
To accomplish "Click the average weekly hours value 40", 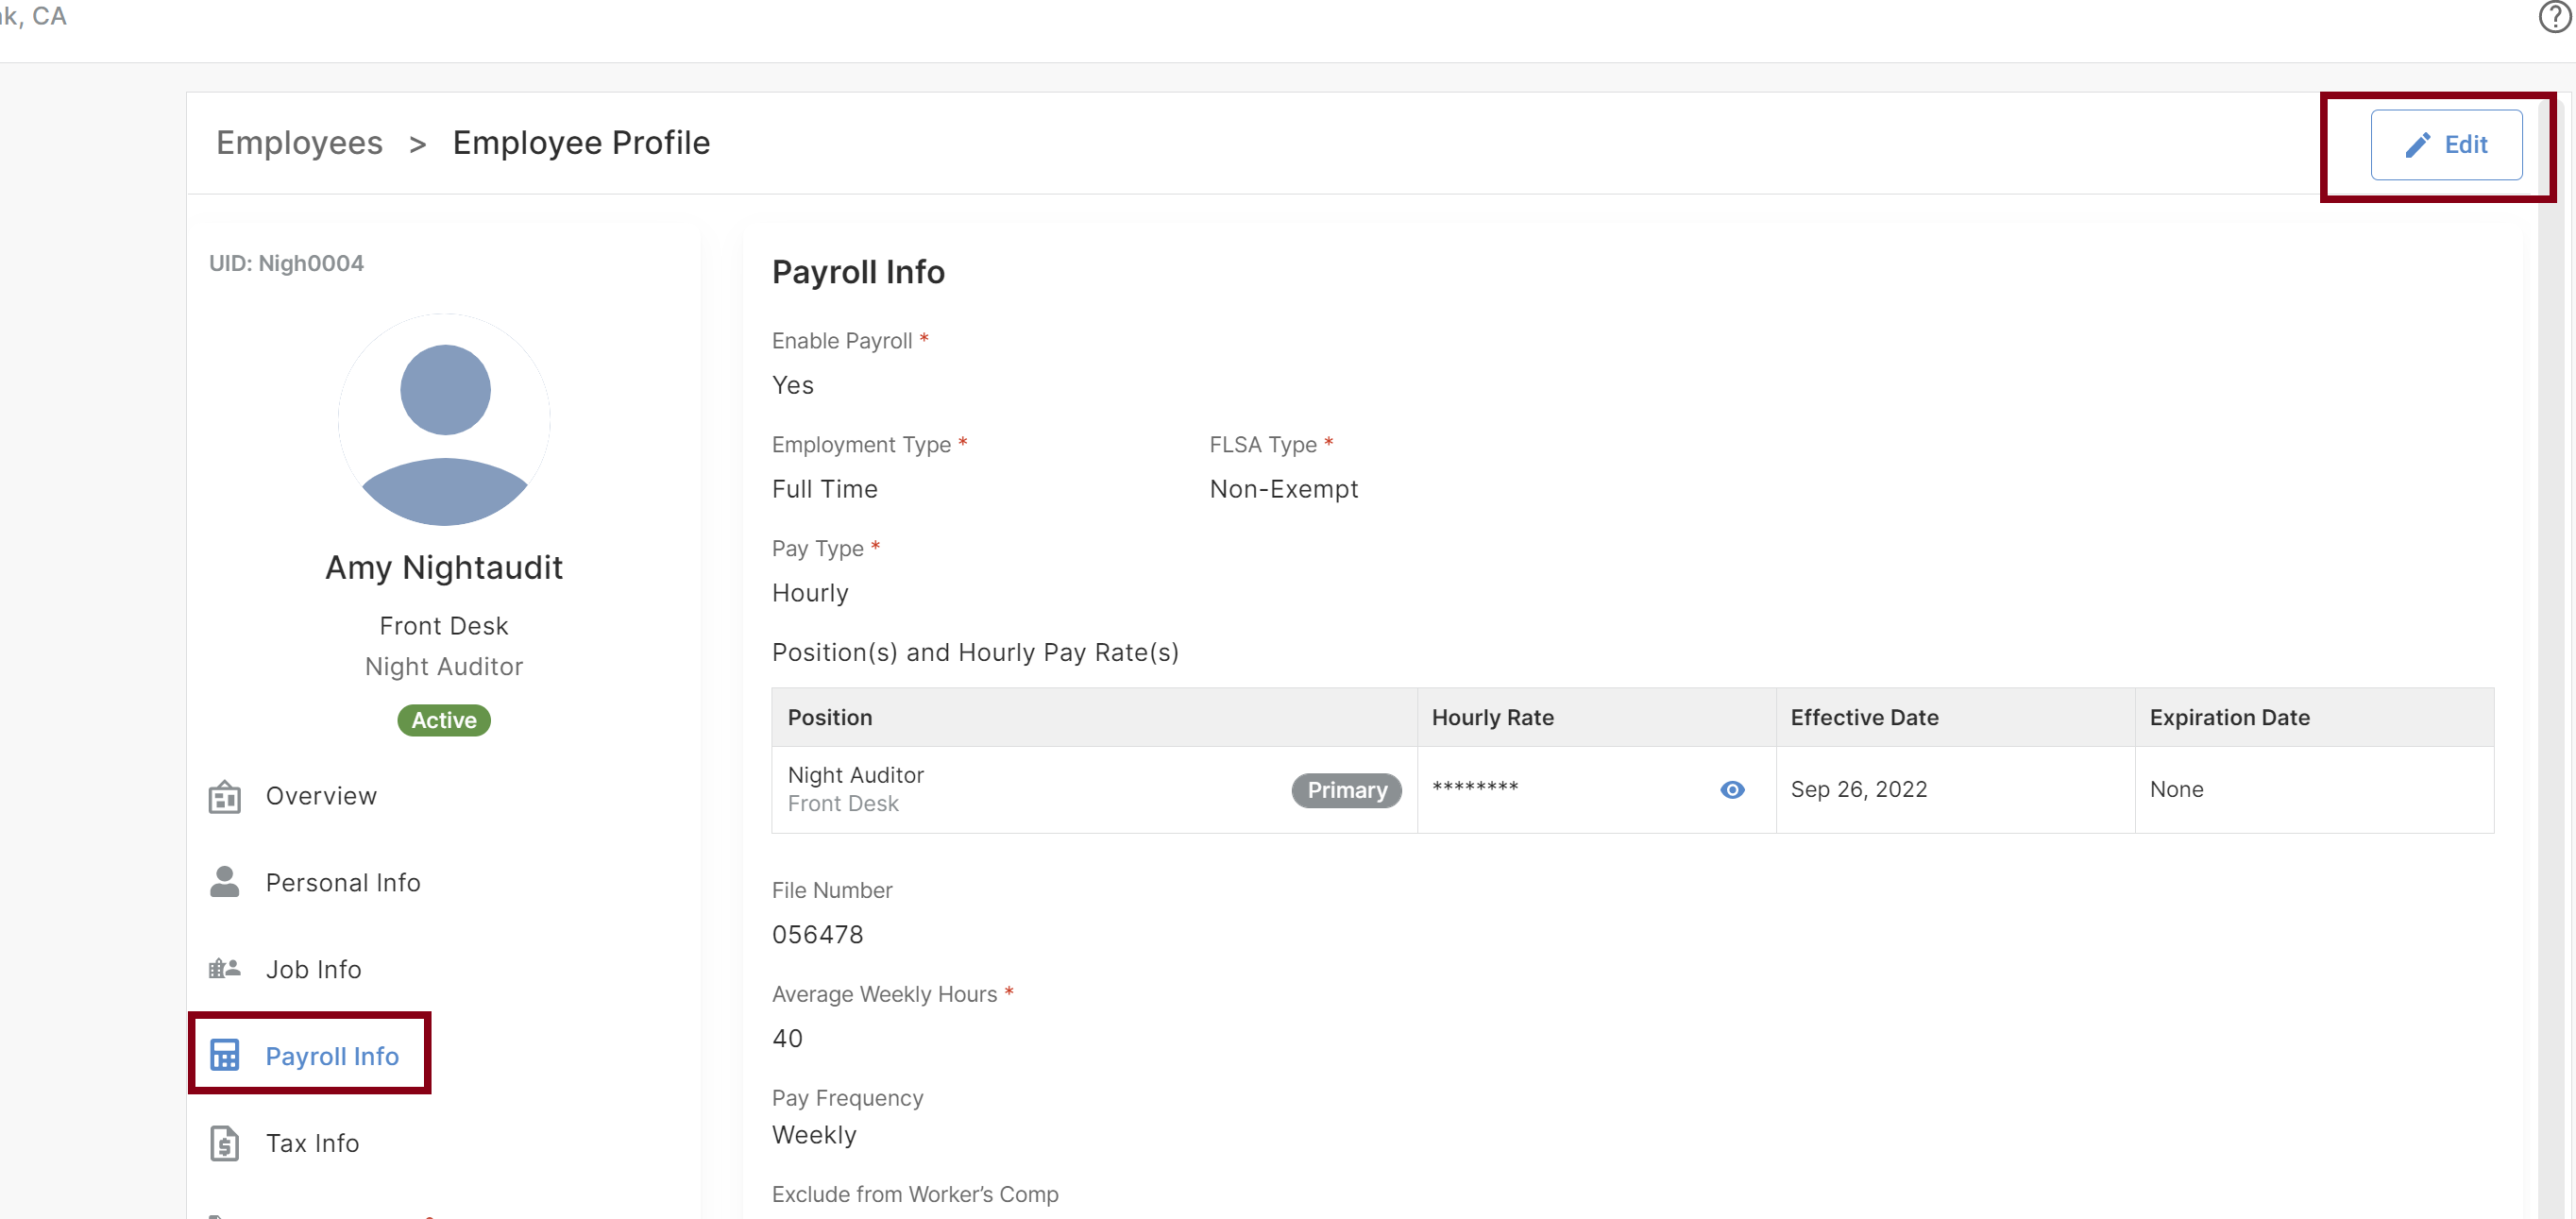I will click(787, 1039).
